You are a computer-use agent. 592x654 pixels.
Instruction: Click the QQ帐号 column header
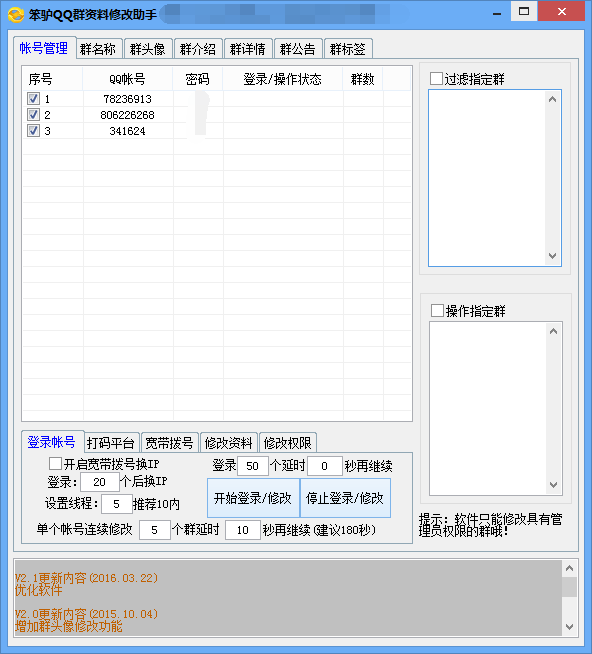tap(128, 79)
